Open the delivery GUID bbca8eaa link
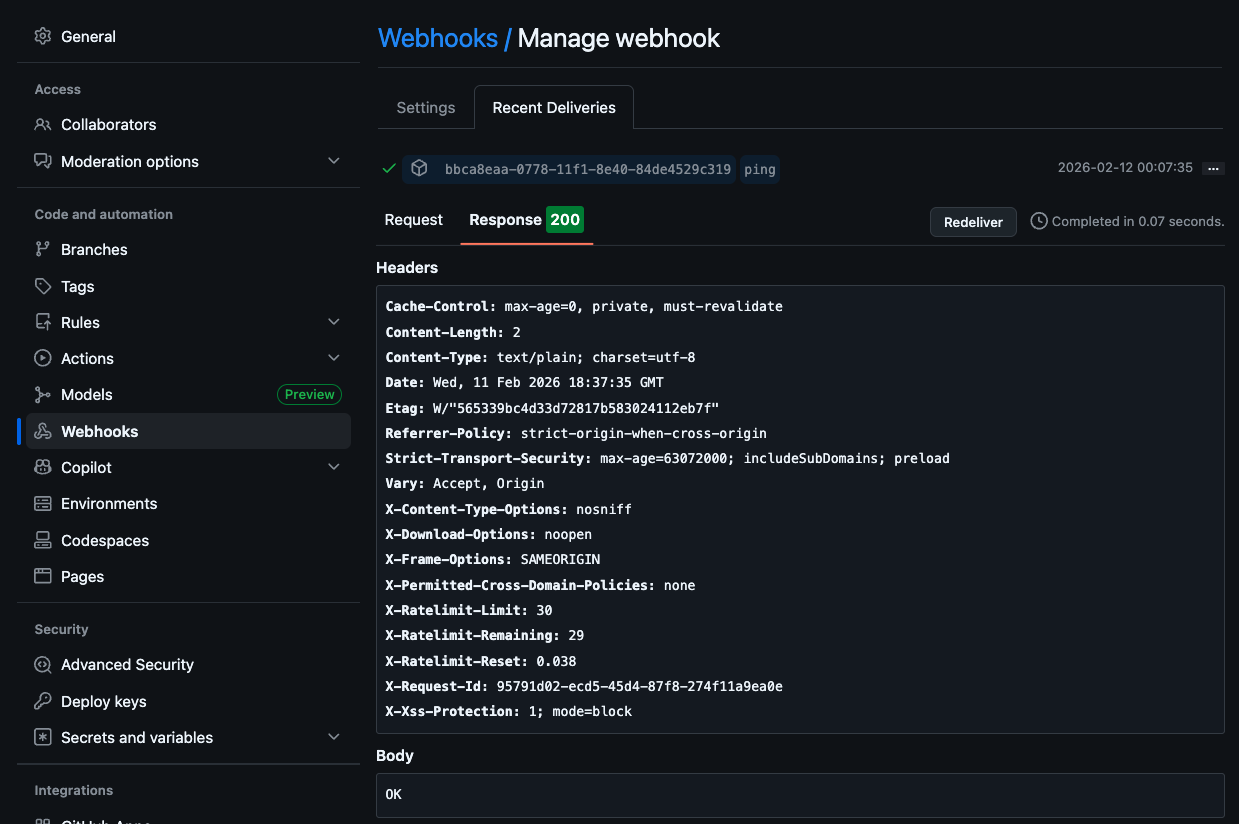 pyautogui.click(x=587, y=169)
